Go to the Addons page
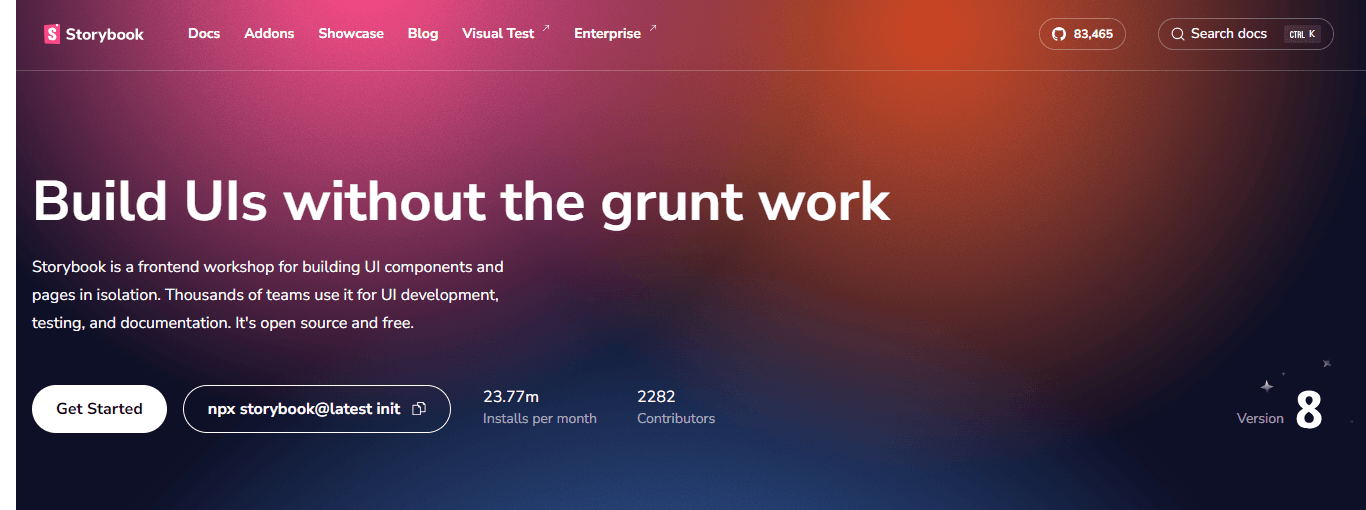Image resolution: width=1366 pixels, height=510 pixels. coord(269,34)
